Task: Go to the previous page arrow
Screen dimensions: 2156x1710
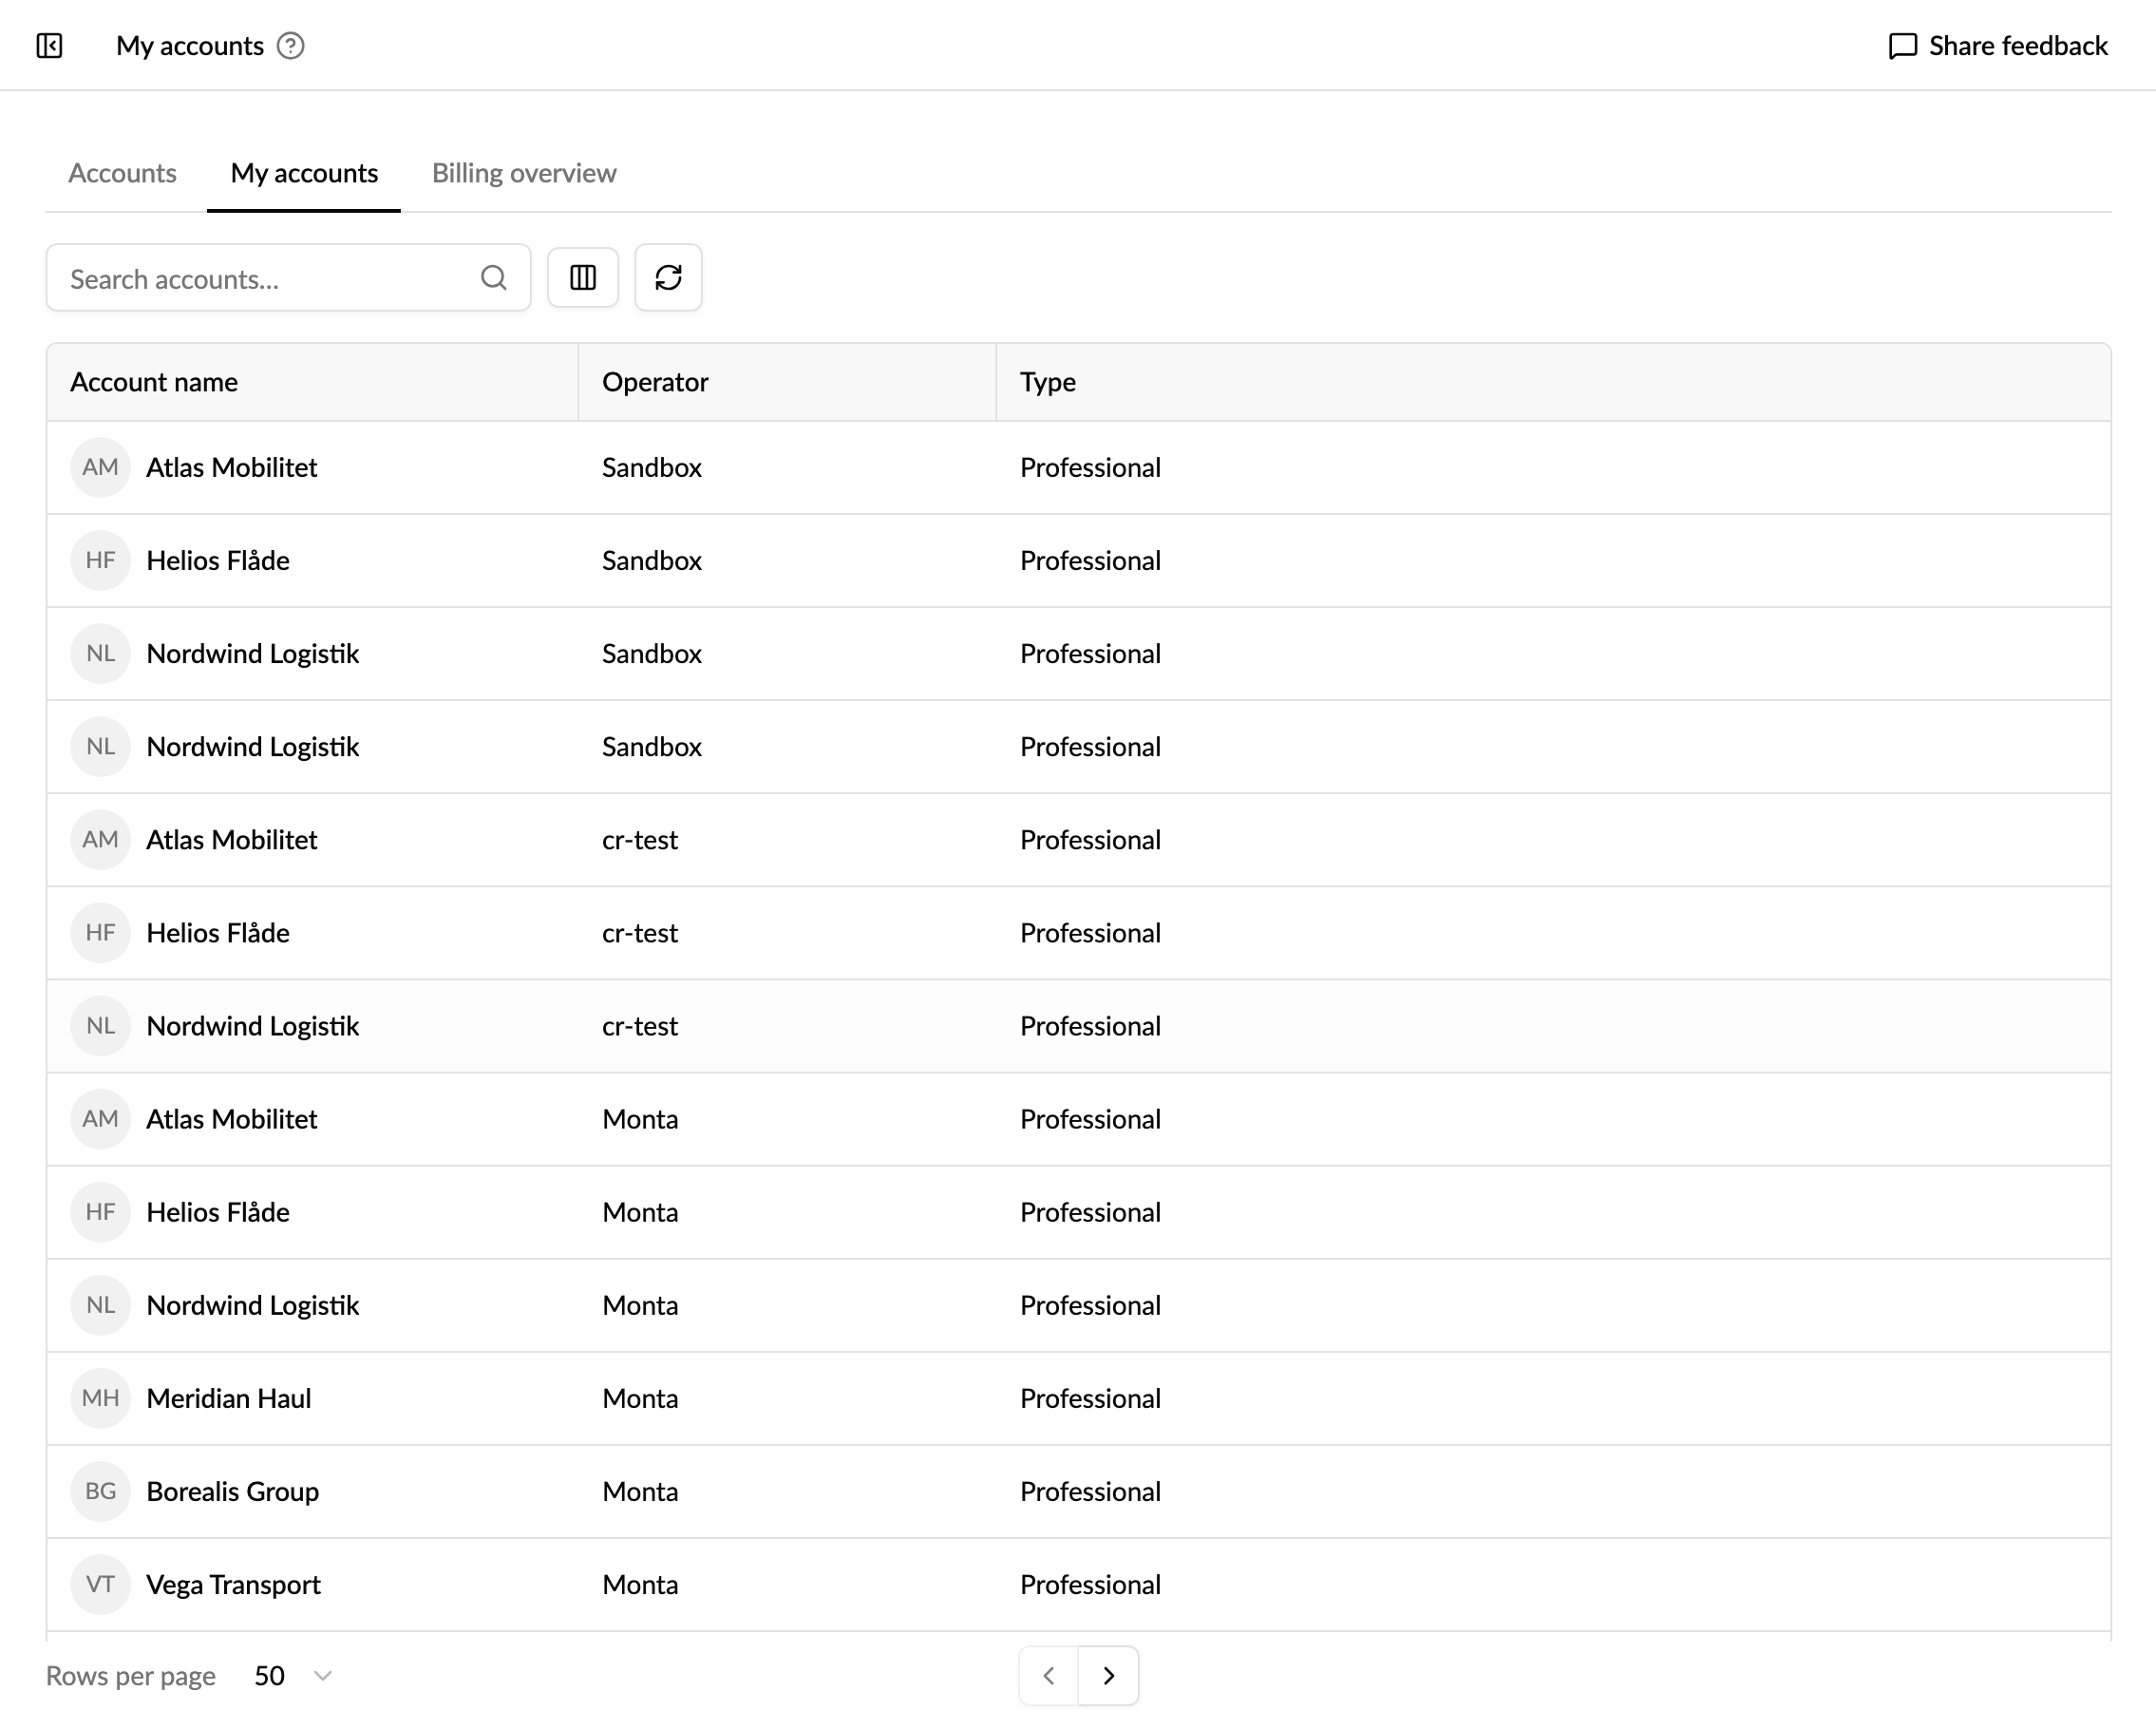Action: pos(1049,1675)
